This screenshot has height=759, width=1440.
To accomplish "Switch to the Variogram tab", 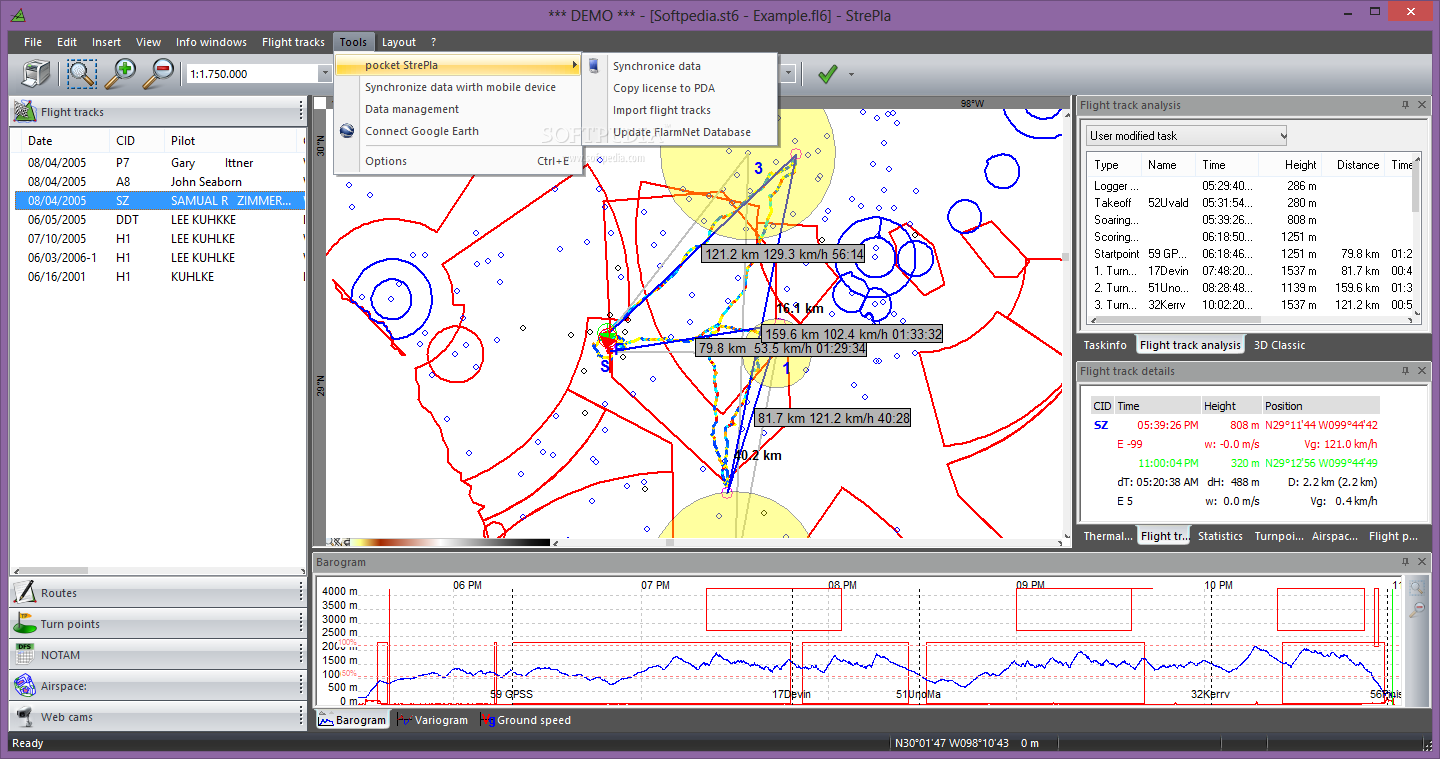I will [x=433, y=720].
